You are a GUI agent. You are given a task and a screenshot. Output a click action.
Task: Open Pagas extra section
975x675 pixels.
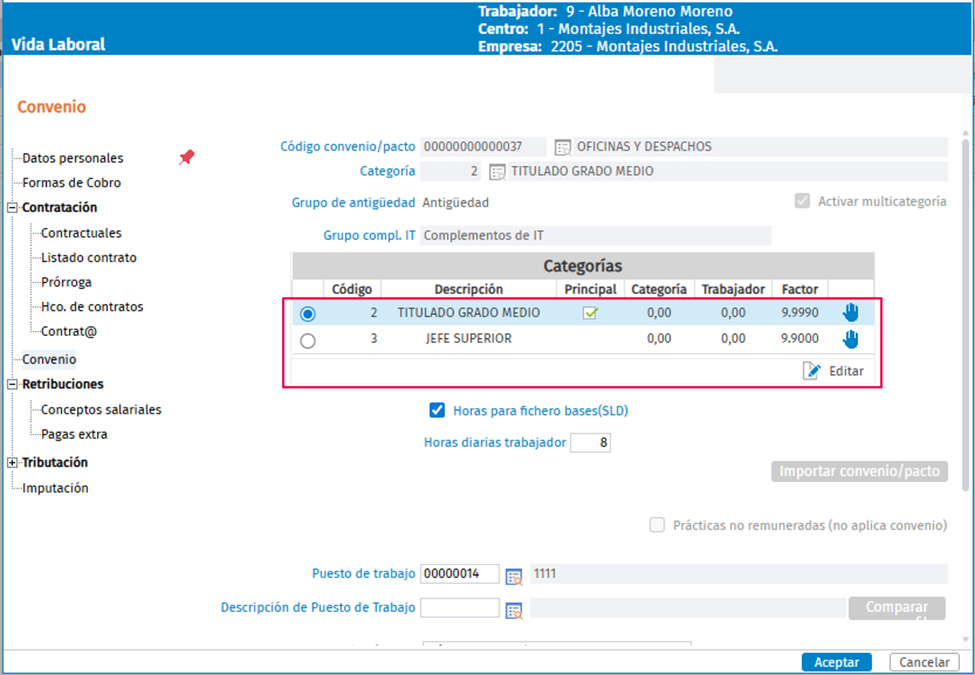point(74,434)
